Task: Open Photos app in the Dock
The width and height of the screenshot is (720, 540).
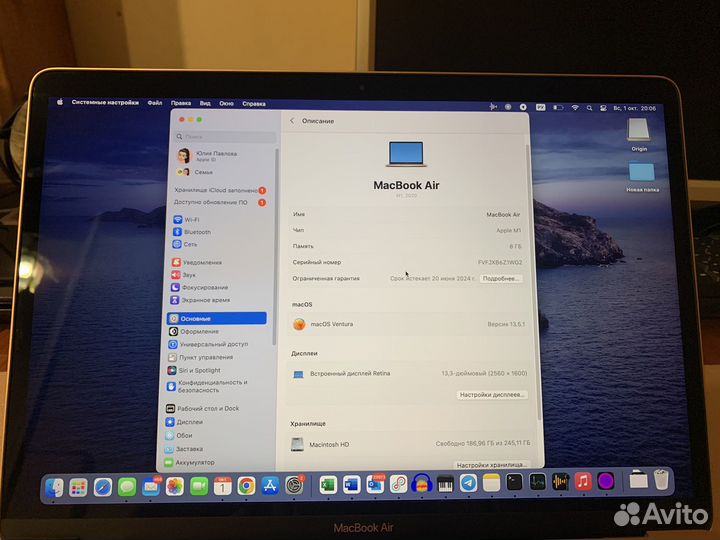Action: [x=175, y=486]
